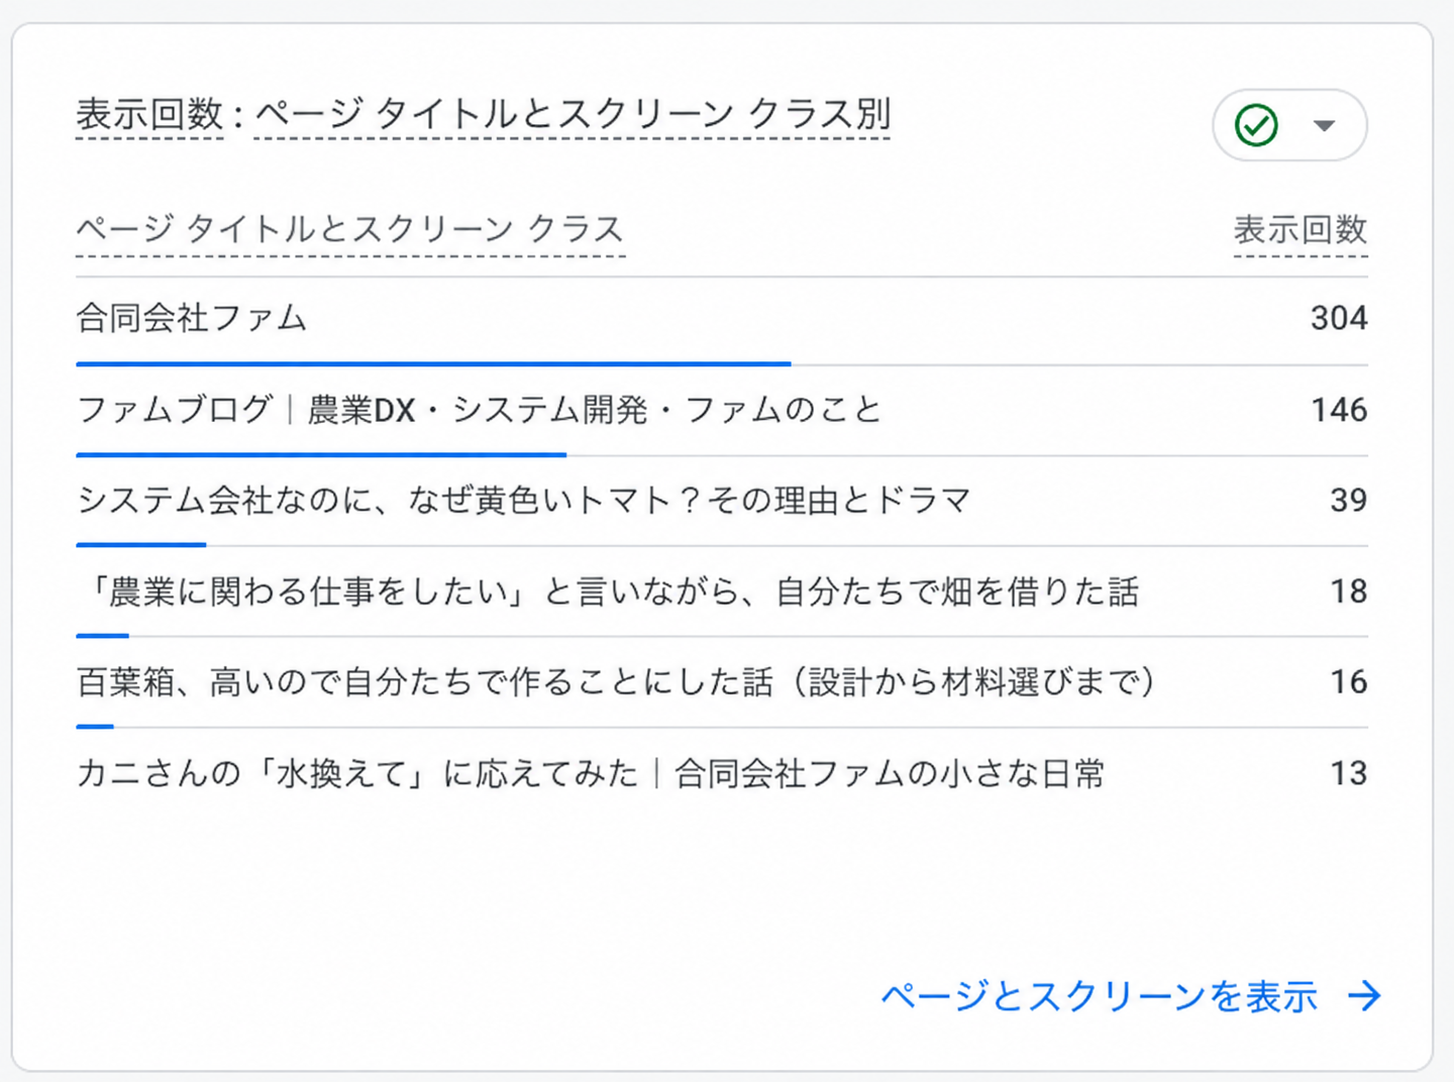Change the ページ タイトルとスクリーン クラス別 dimension in title
This screenshot has width=1454, height=1082.
573,114
